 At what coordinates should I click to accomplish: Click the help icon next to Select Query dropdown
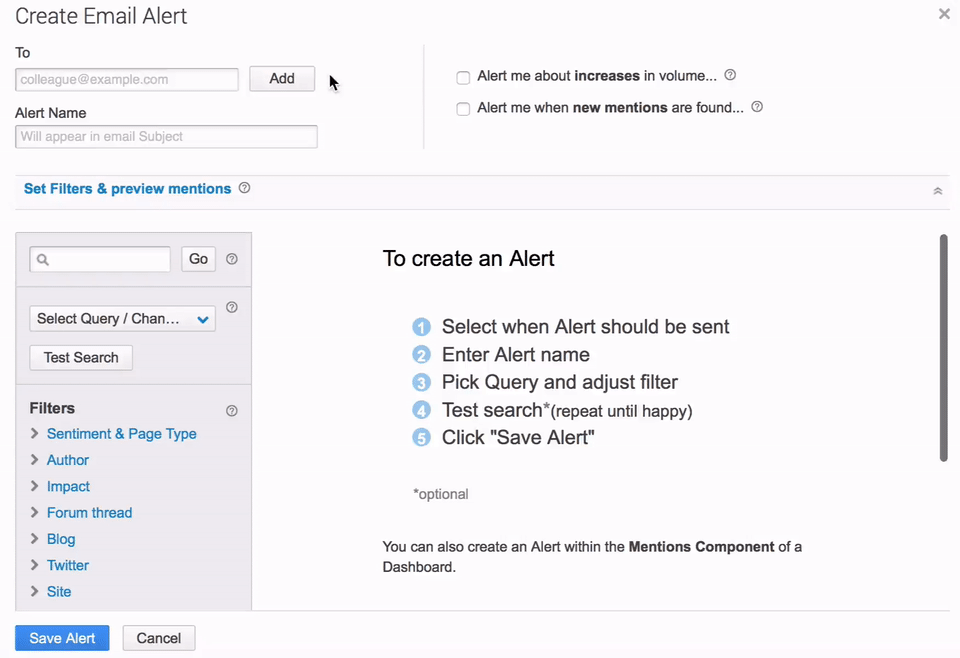[x=231, y=307]
